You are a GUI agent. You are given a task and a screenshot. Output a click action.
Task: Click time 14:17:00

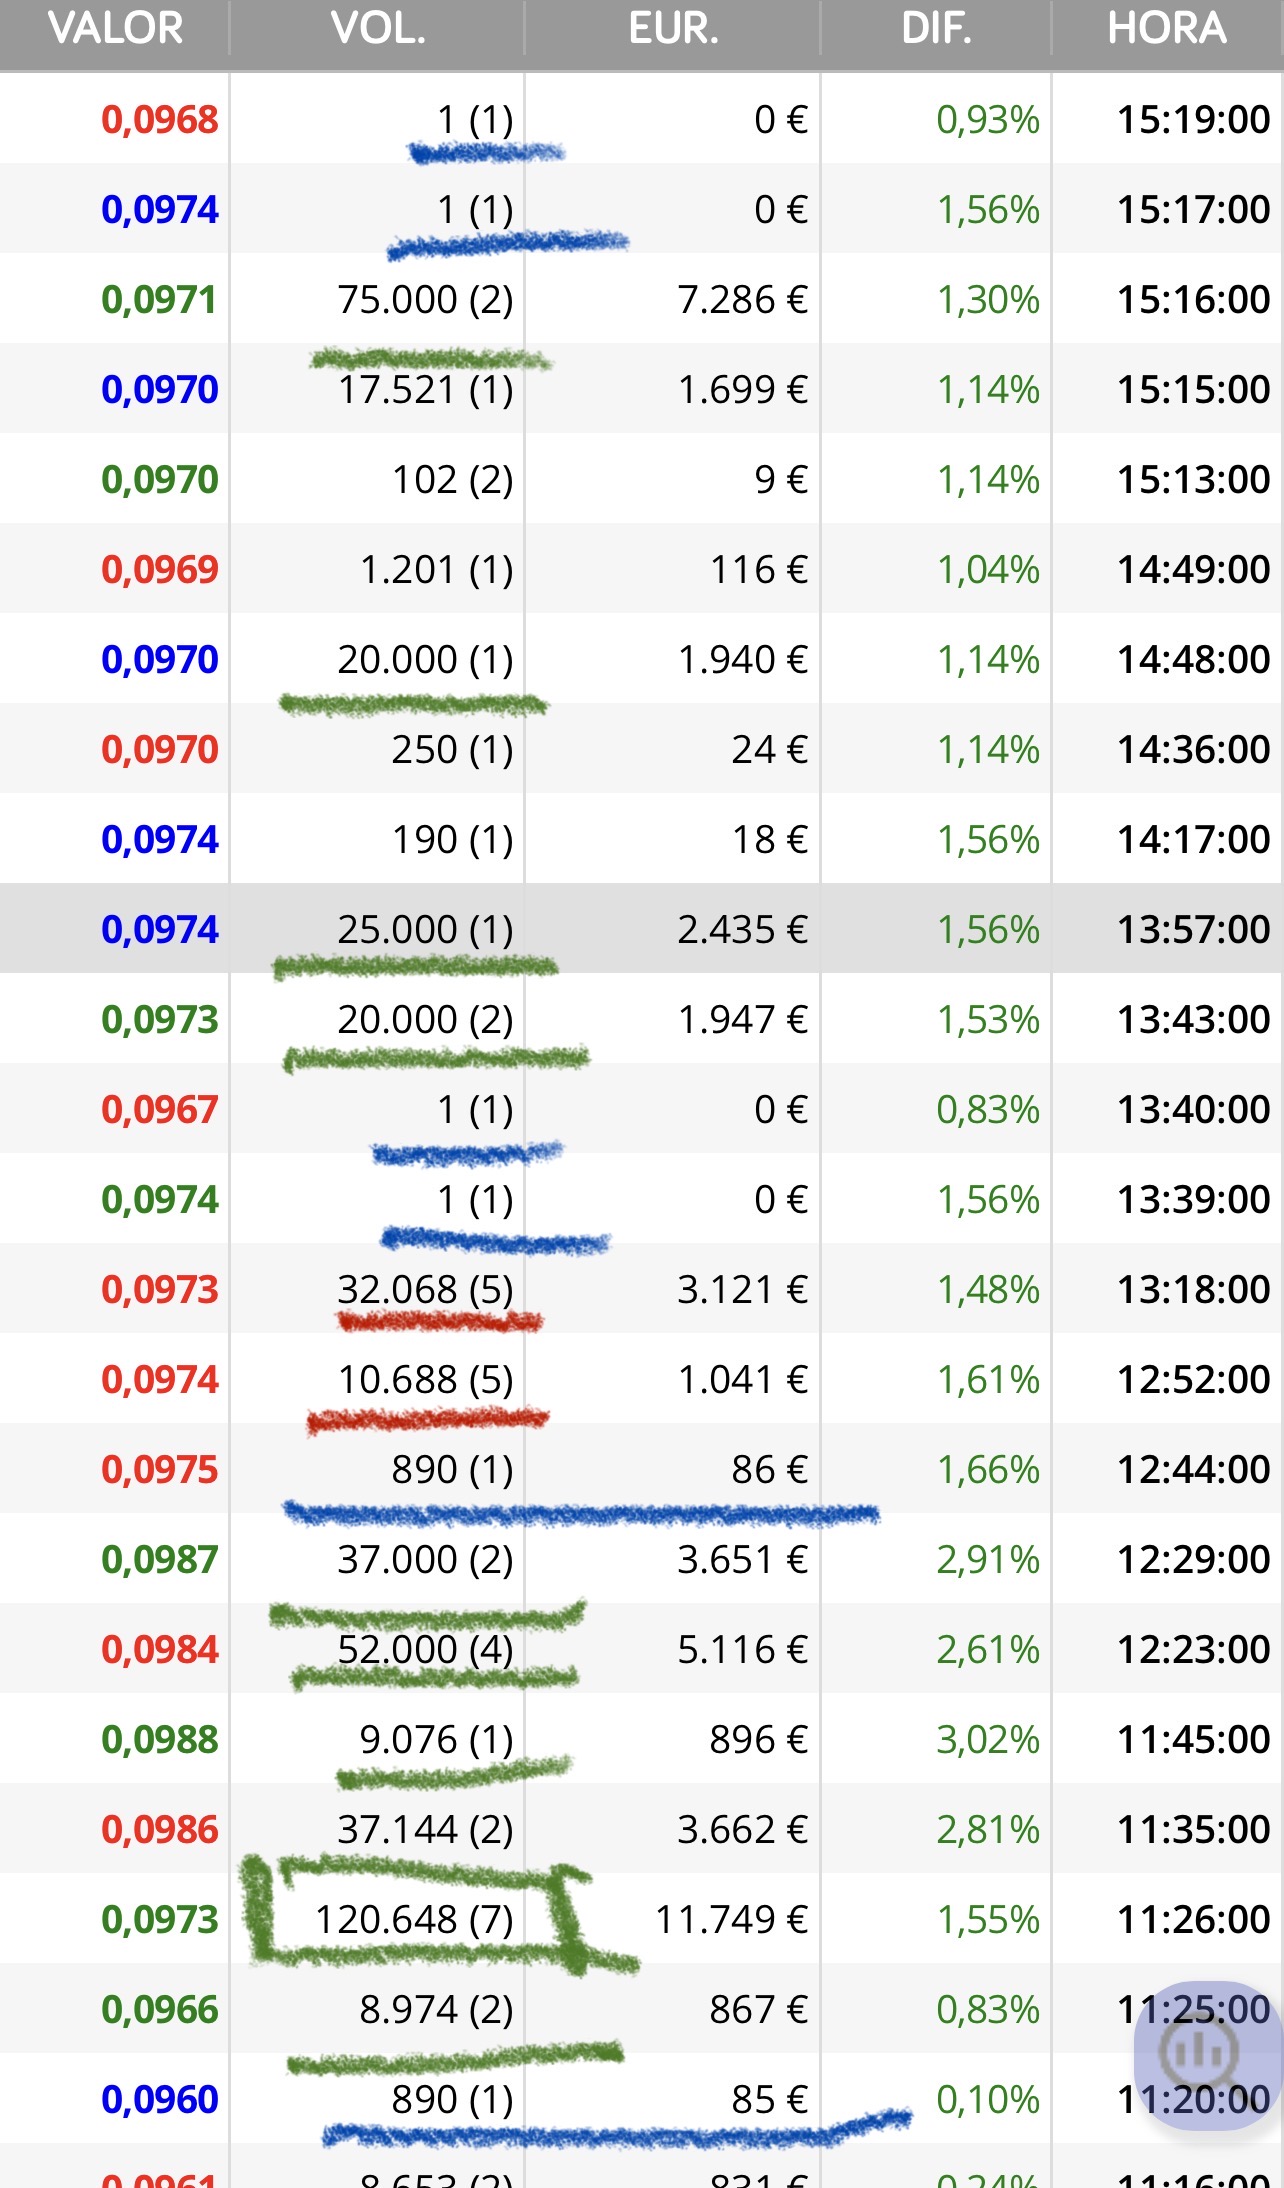(x=1193, y=840)
